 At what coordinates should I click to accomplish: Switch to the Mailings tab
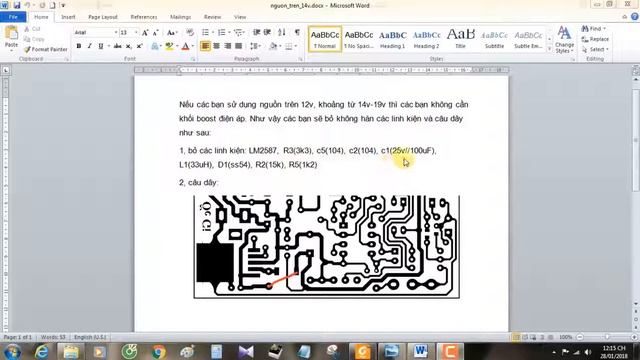[x=180, y=17]
